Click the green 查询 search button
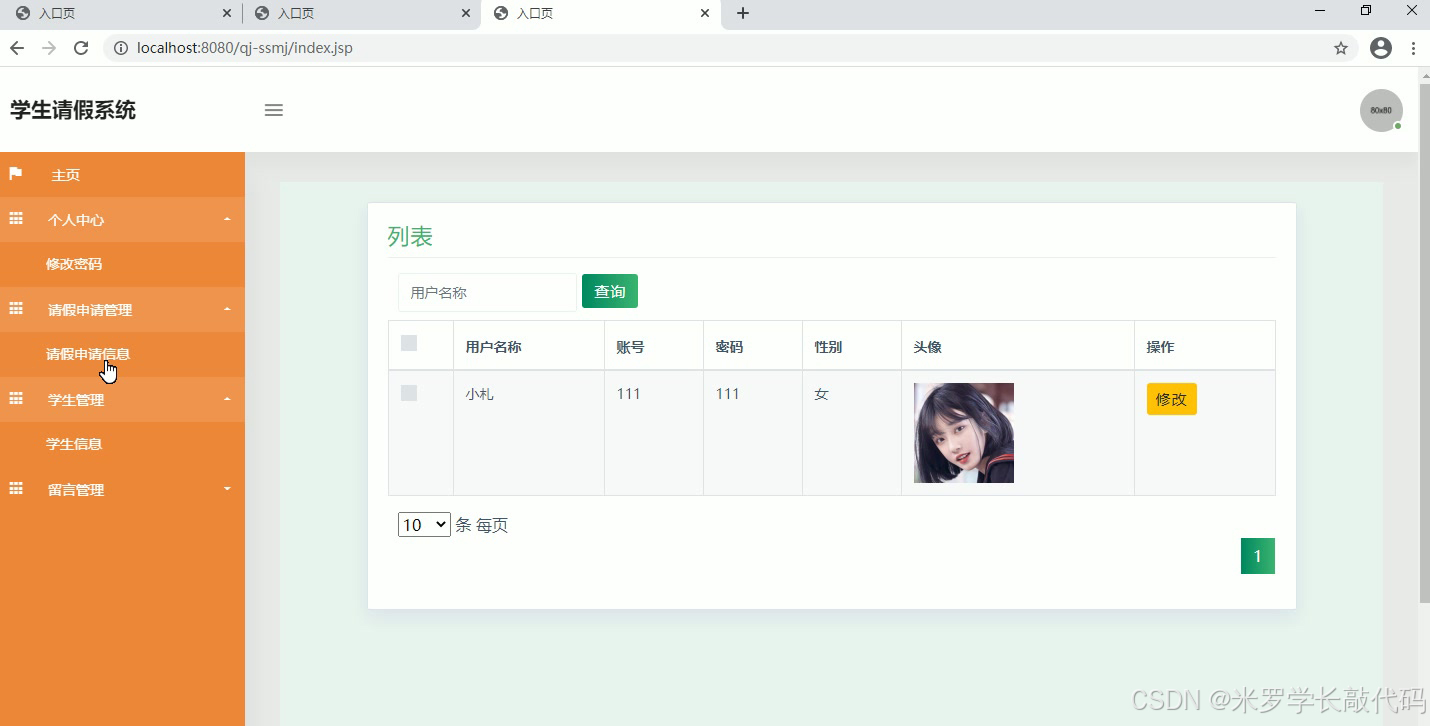This screenshot has width=1430, height=726. (x=609, y=291)
